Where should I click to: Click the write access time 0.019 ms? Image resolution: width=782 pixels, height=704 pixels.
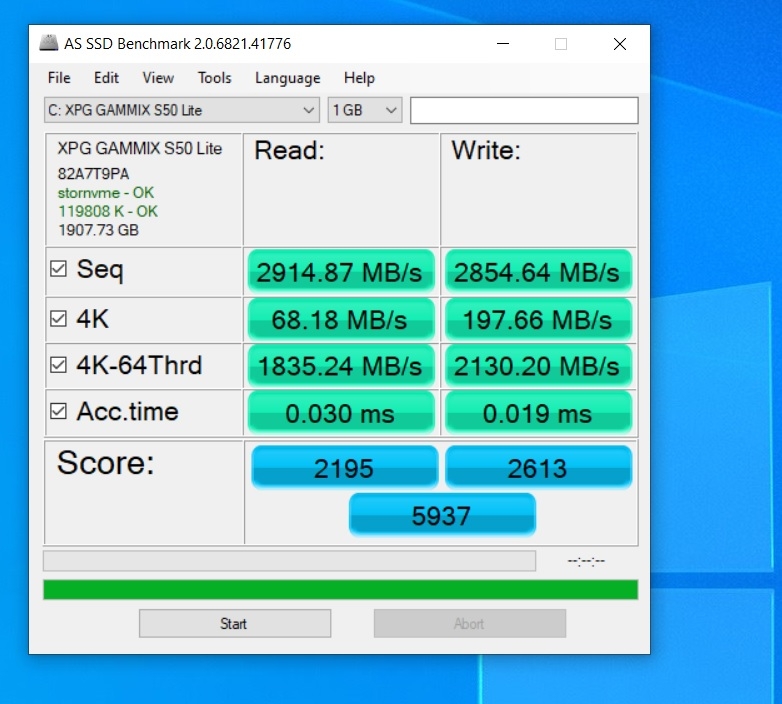coord(538,413)
